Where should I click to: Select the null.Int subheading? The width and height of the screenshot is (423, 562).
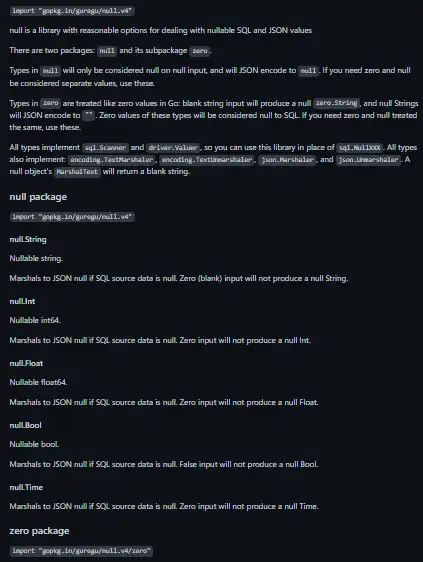click(22, 301)
